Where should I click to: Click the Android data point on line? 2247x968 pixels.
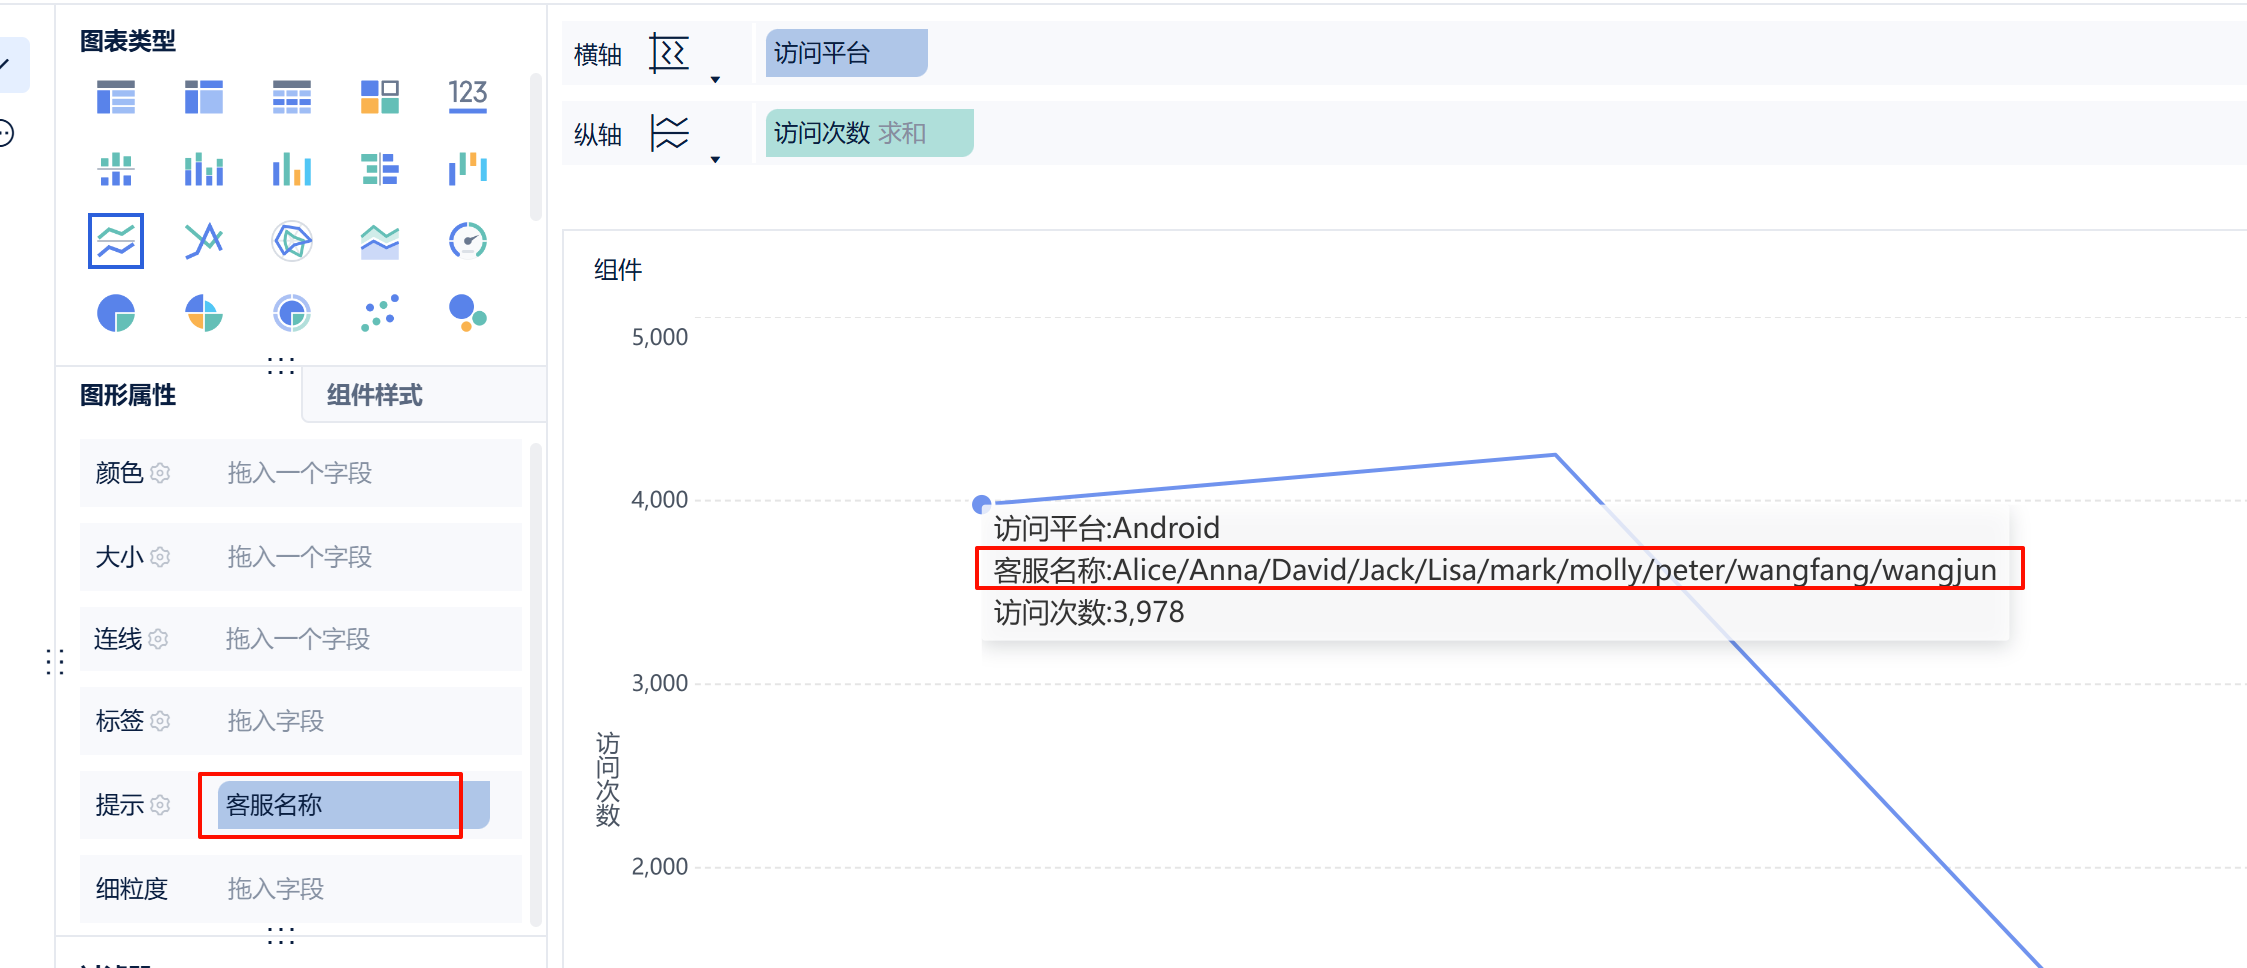(982, 504)
